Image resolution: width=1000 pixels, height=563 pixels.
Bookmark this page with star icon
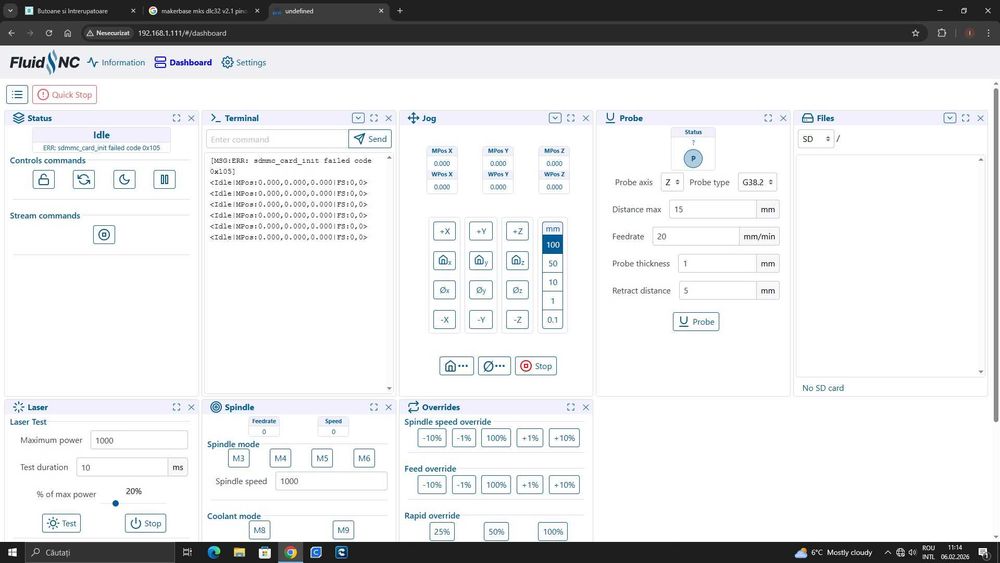click(915, 33)
